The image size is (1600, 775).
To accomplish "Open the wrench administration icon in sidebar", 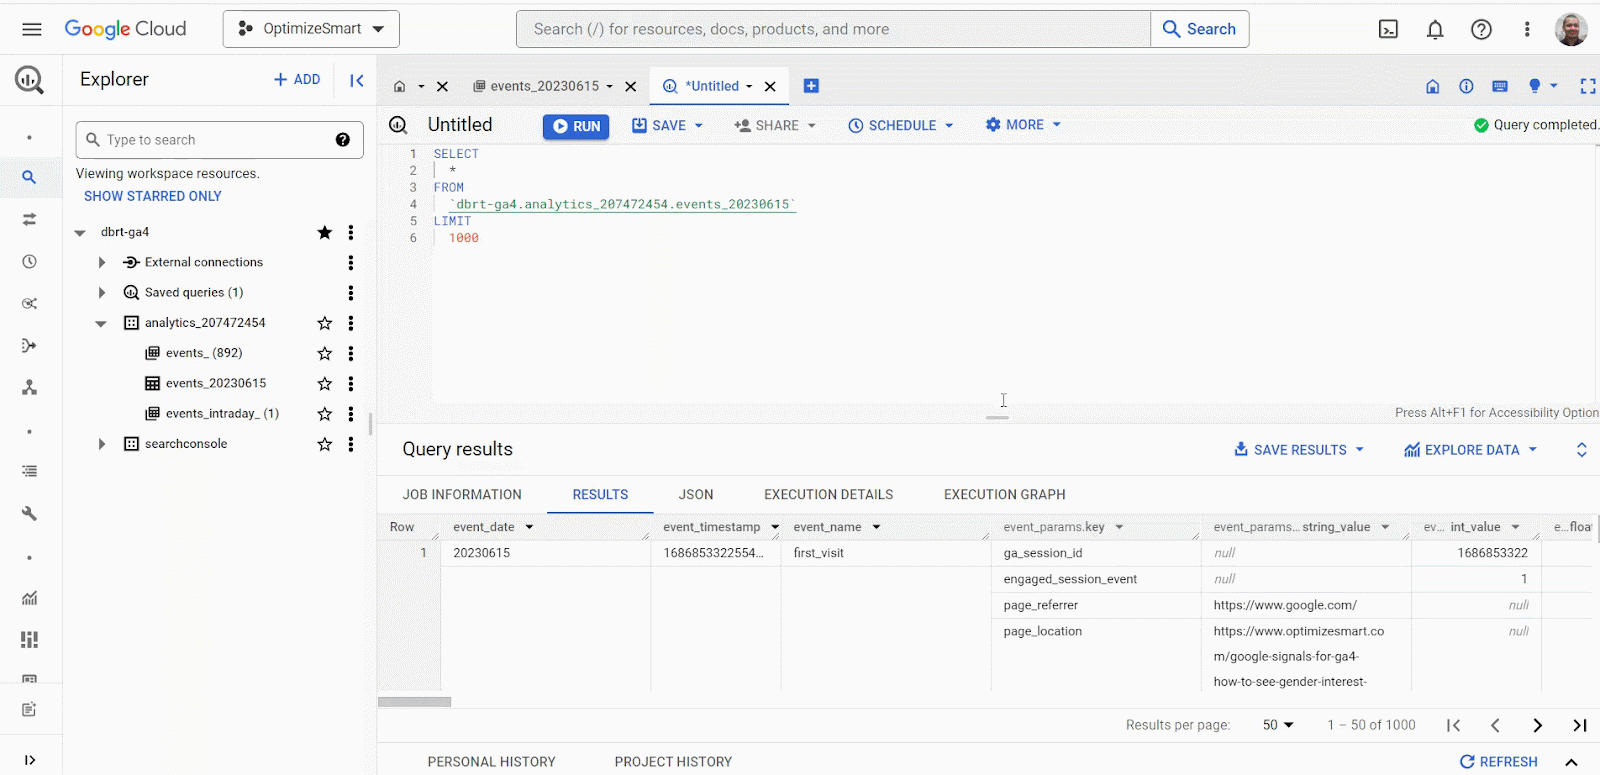I will pyautogui.click(x=29, y=513).
